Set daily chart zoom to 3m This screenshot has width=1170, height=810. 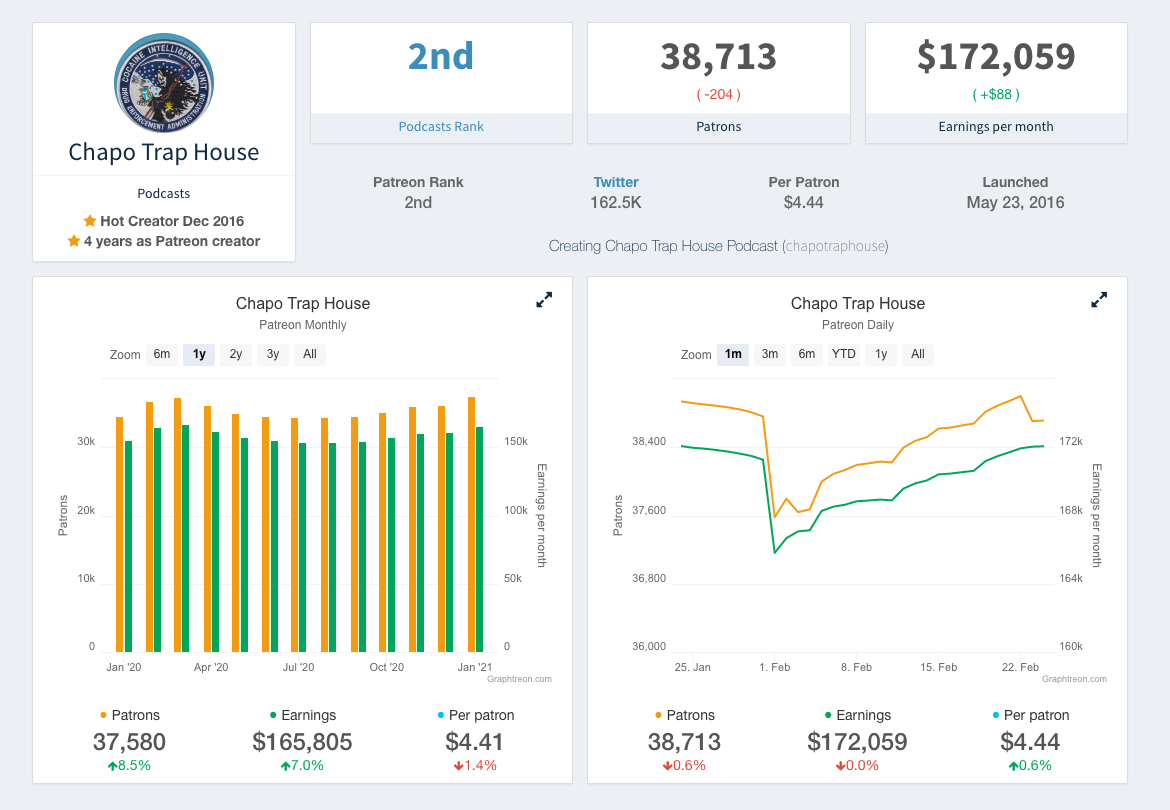click(x=770, y=354)
